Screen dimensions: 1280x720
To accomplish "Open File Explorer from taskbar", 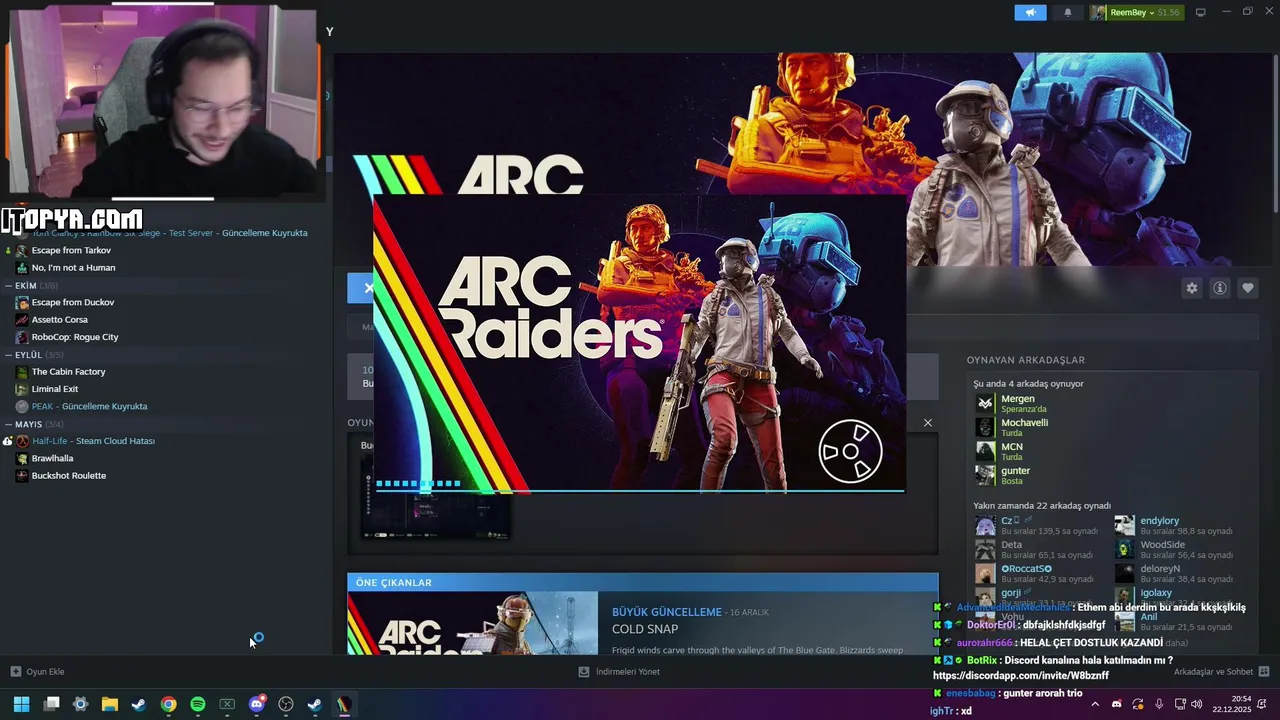I will coord(110,704).
